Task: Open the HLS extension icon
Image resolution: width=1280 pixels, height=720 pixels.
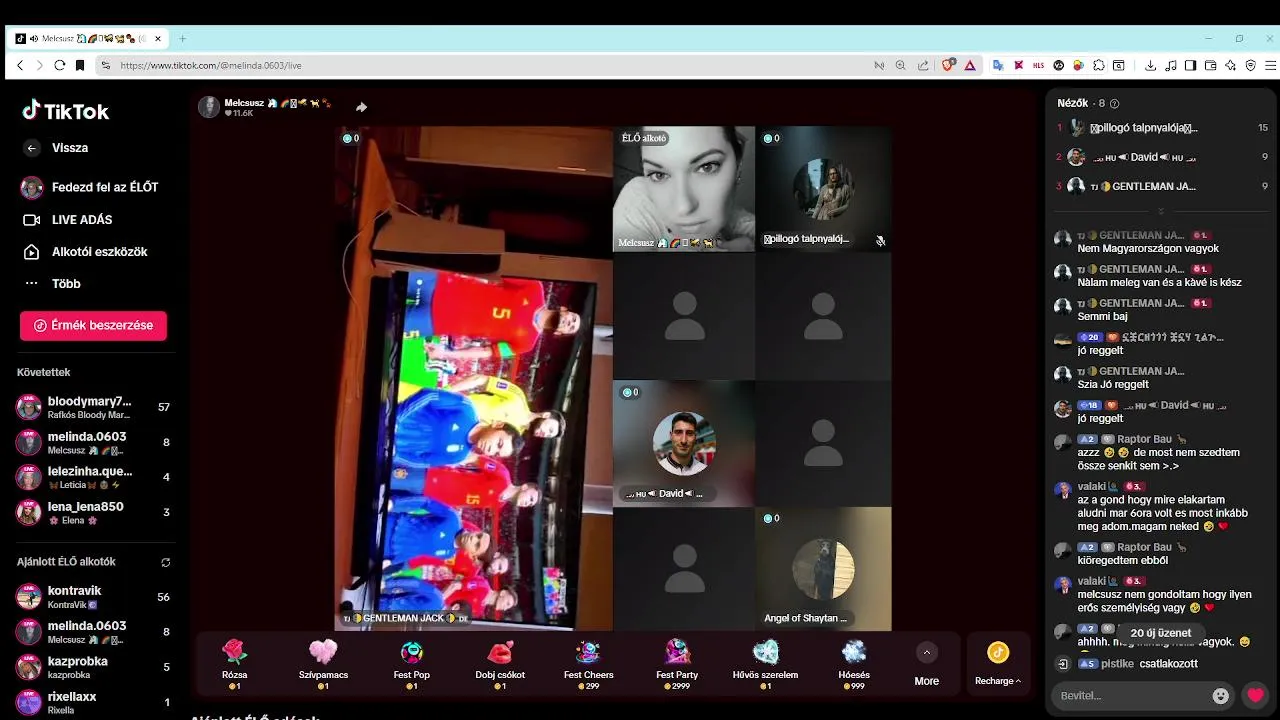Action: [x=1039, y=65]
